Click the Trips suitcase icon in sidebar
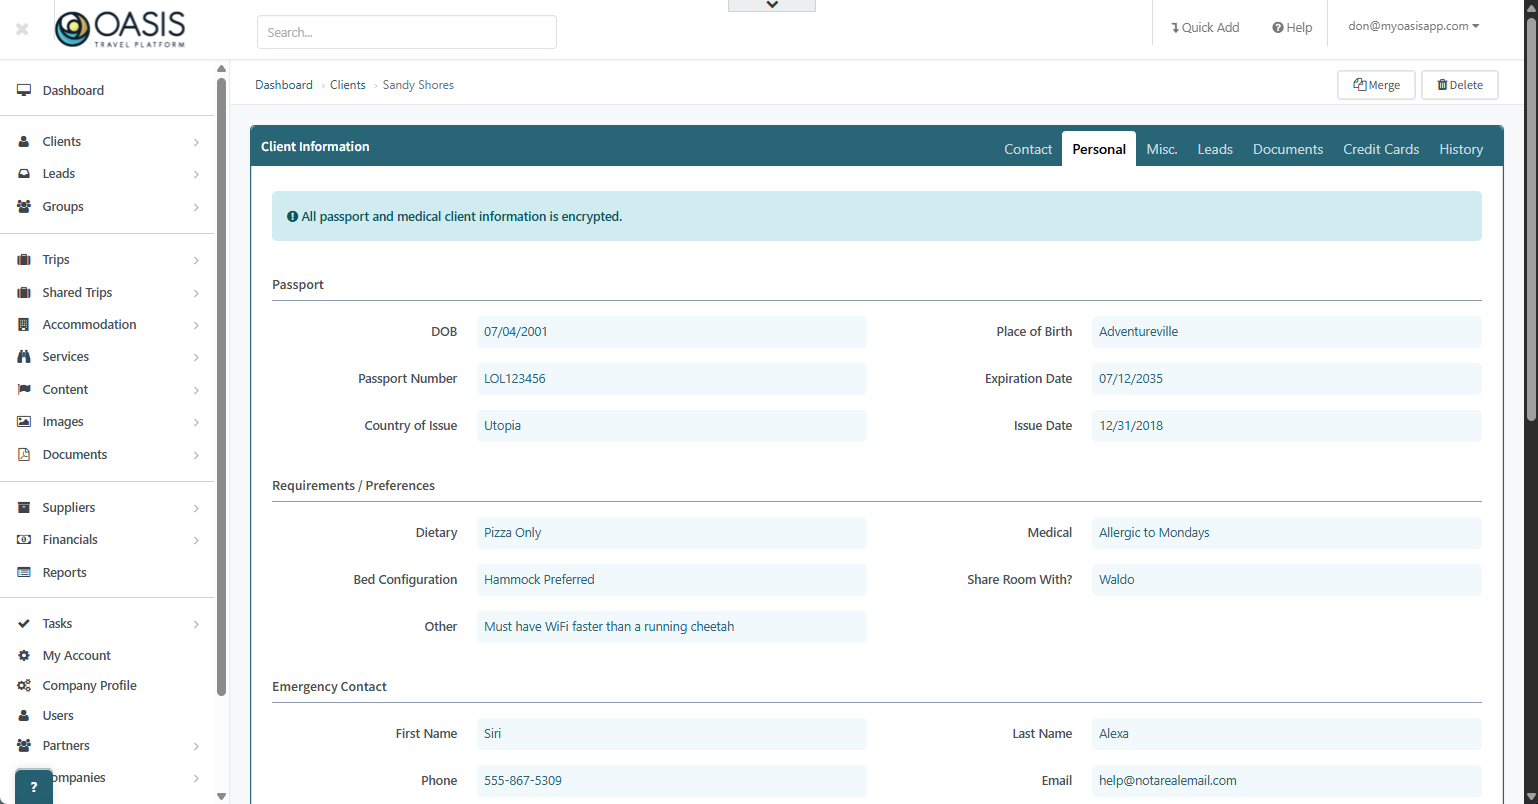Viewport: 1538px width, 804px height. coord(24,260)
